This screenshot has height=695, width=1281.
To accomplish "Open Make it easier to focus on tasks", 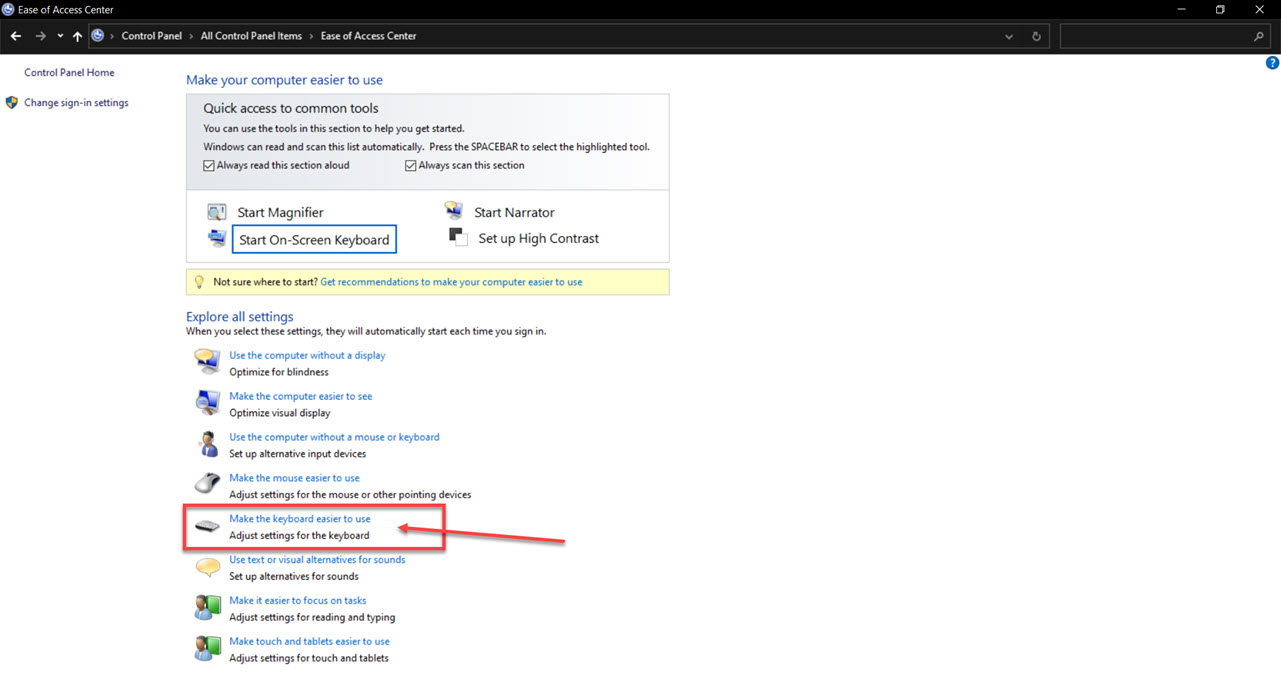I will [x=297, y=602].
